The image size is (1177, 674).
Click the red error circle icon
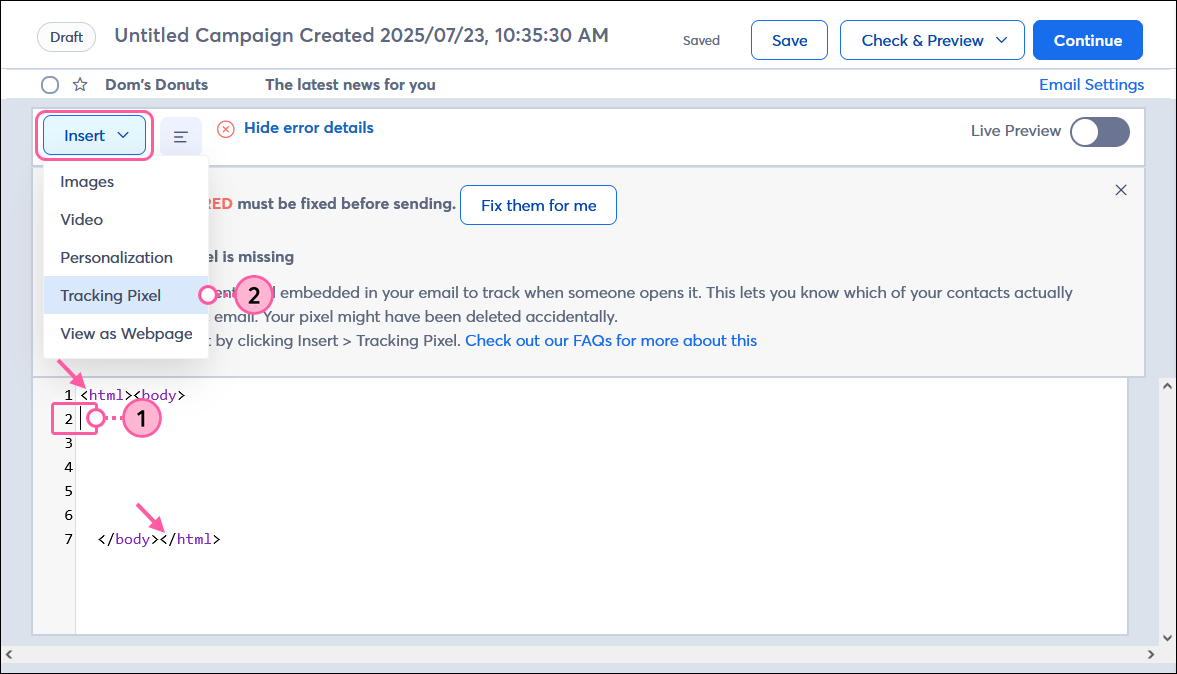225,128
